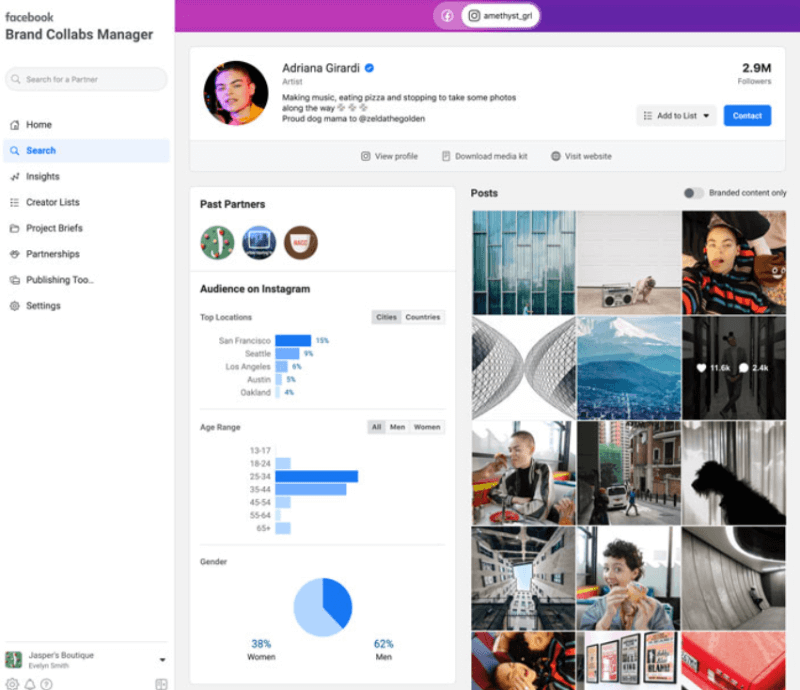Click the bottom-left gear settings icon

tap(12, 684)
